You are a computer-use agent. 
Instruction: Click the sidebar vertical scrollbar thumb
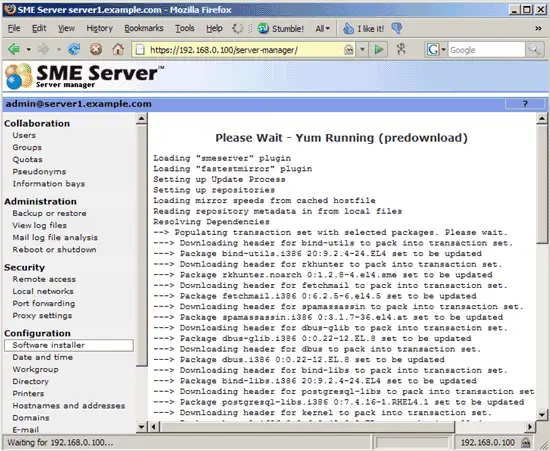click(141, 245)
